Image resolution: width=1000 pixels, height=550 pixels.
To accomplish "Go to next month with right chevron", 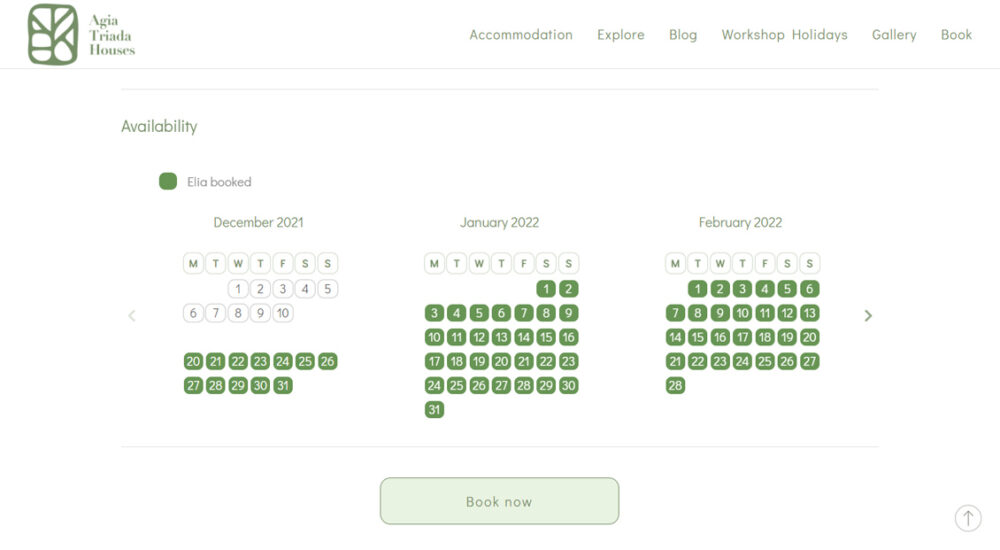I will tap(868, 315).
